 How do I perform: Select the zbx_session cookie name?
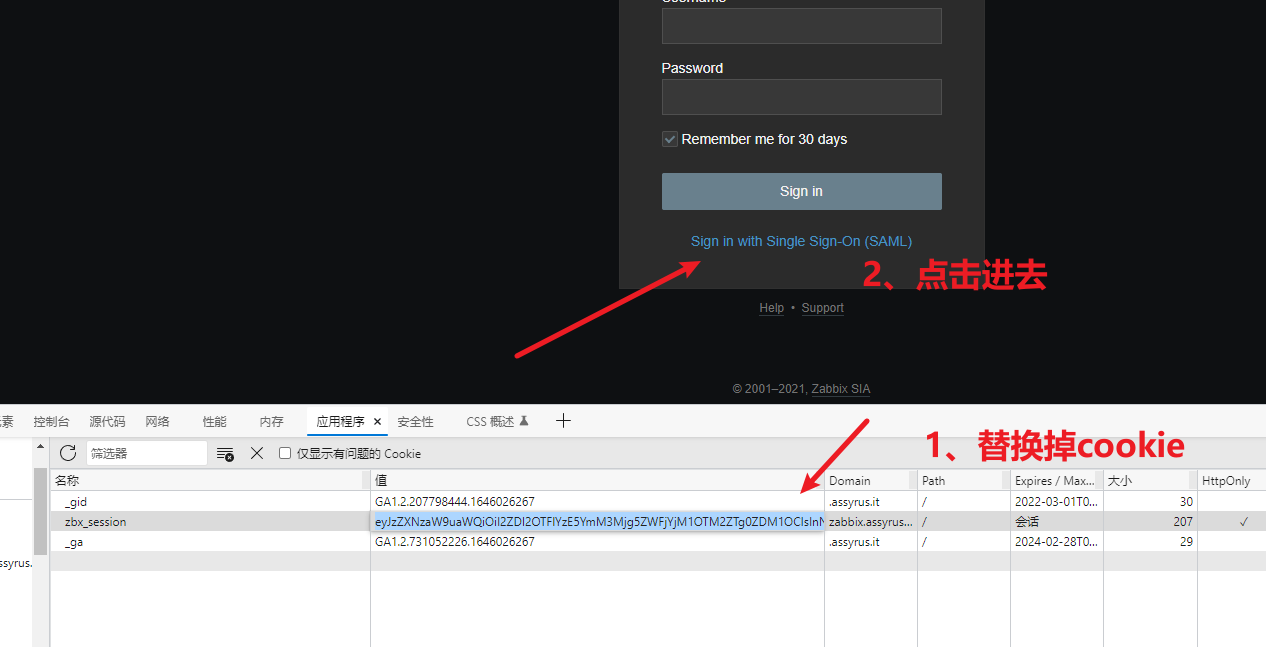coord(96,522)
